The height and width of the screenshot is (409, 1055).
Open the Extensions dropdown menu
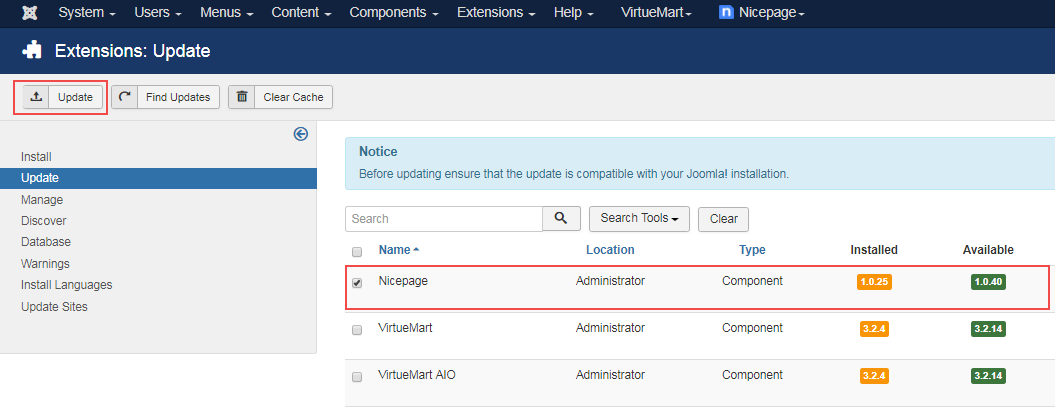tap(497, 13)
